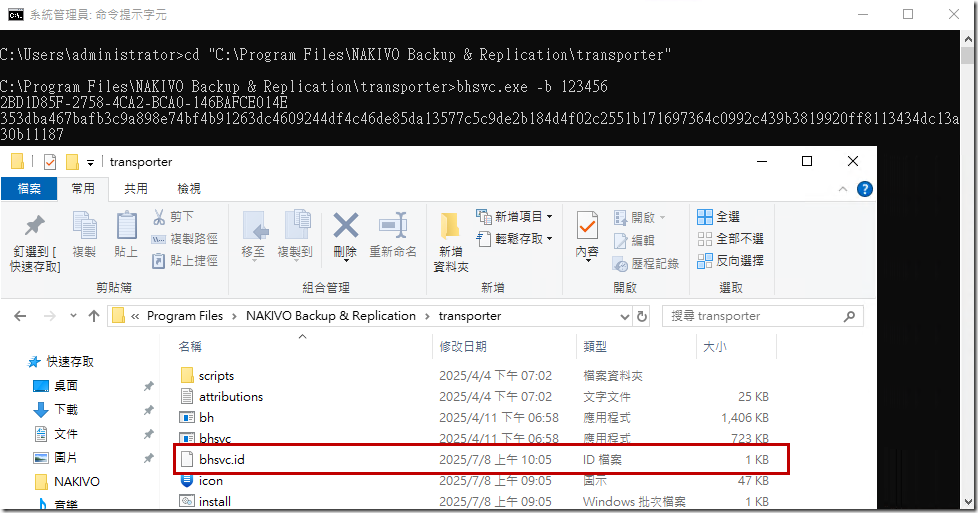Open the File ribbon tab
The image size is (978, 513).
point(29,188)
